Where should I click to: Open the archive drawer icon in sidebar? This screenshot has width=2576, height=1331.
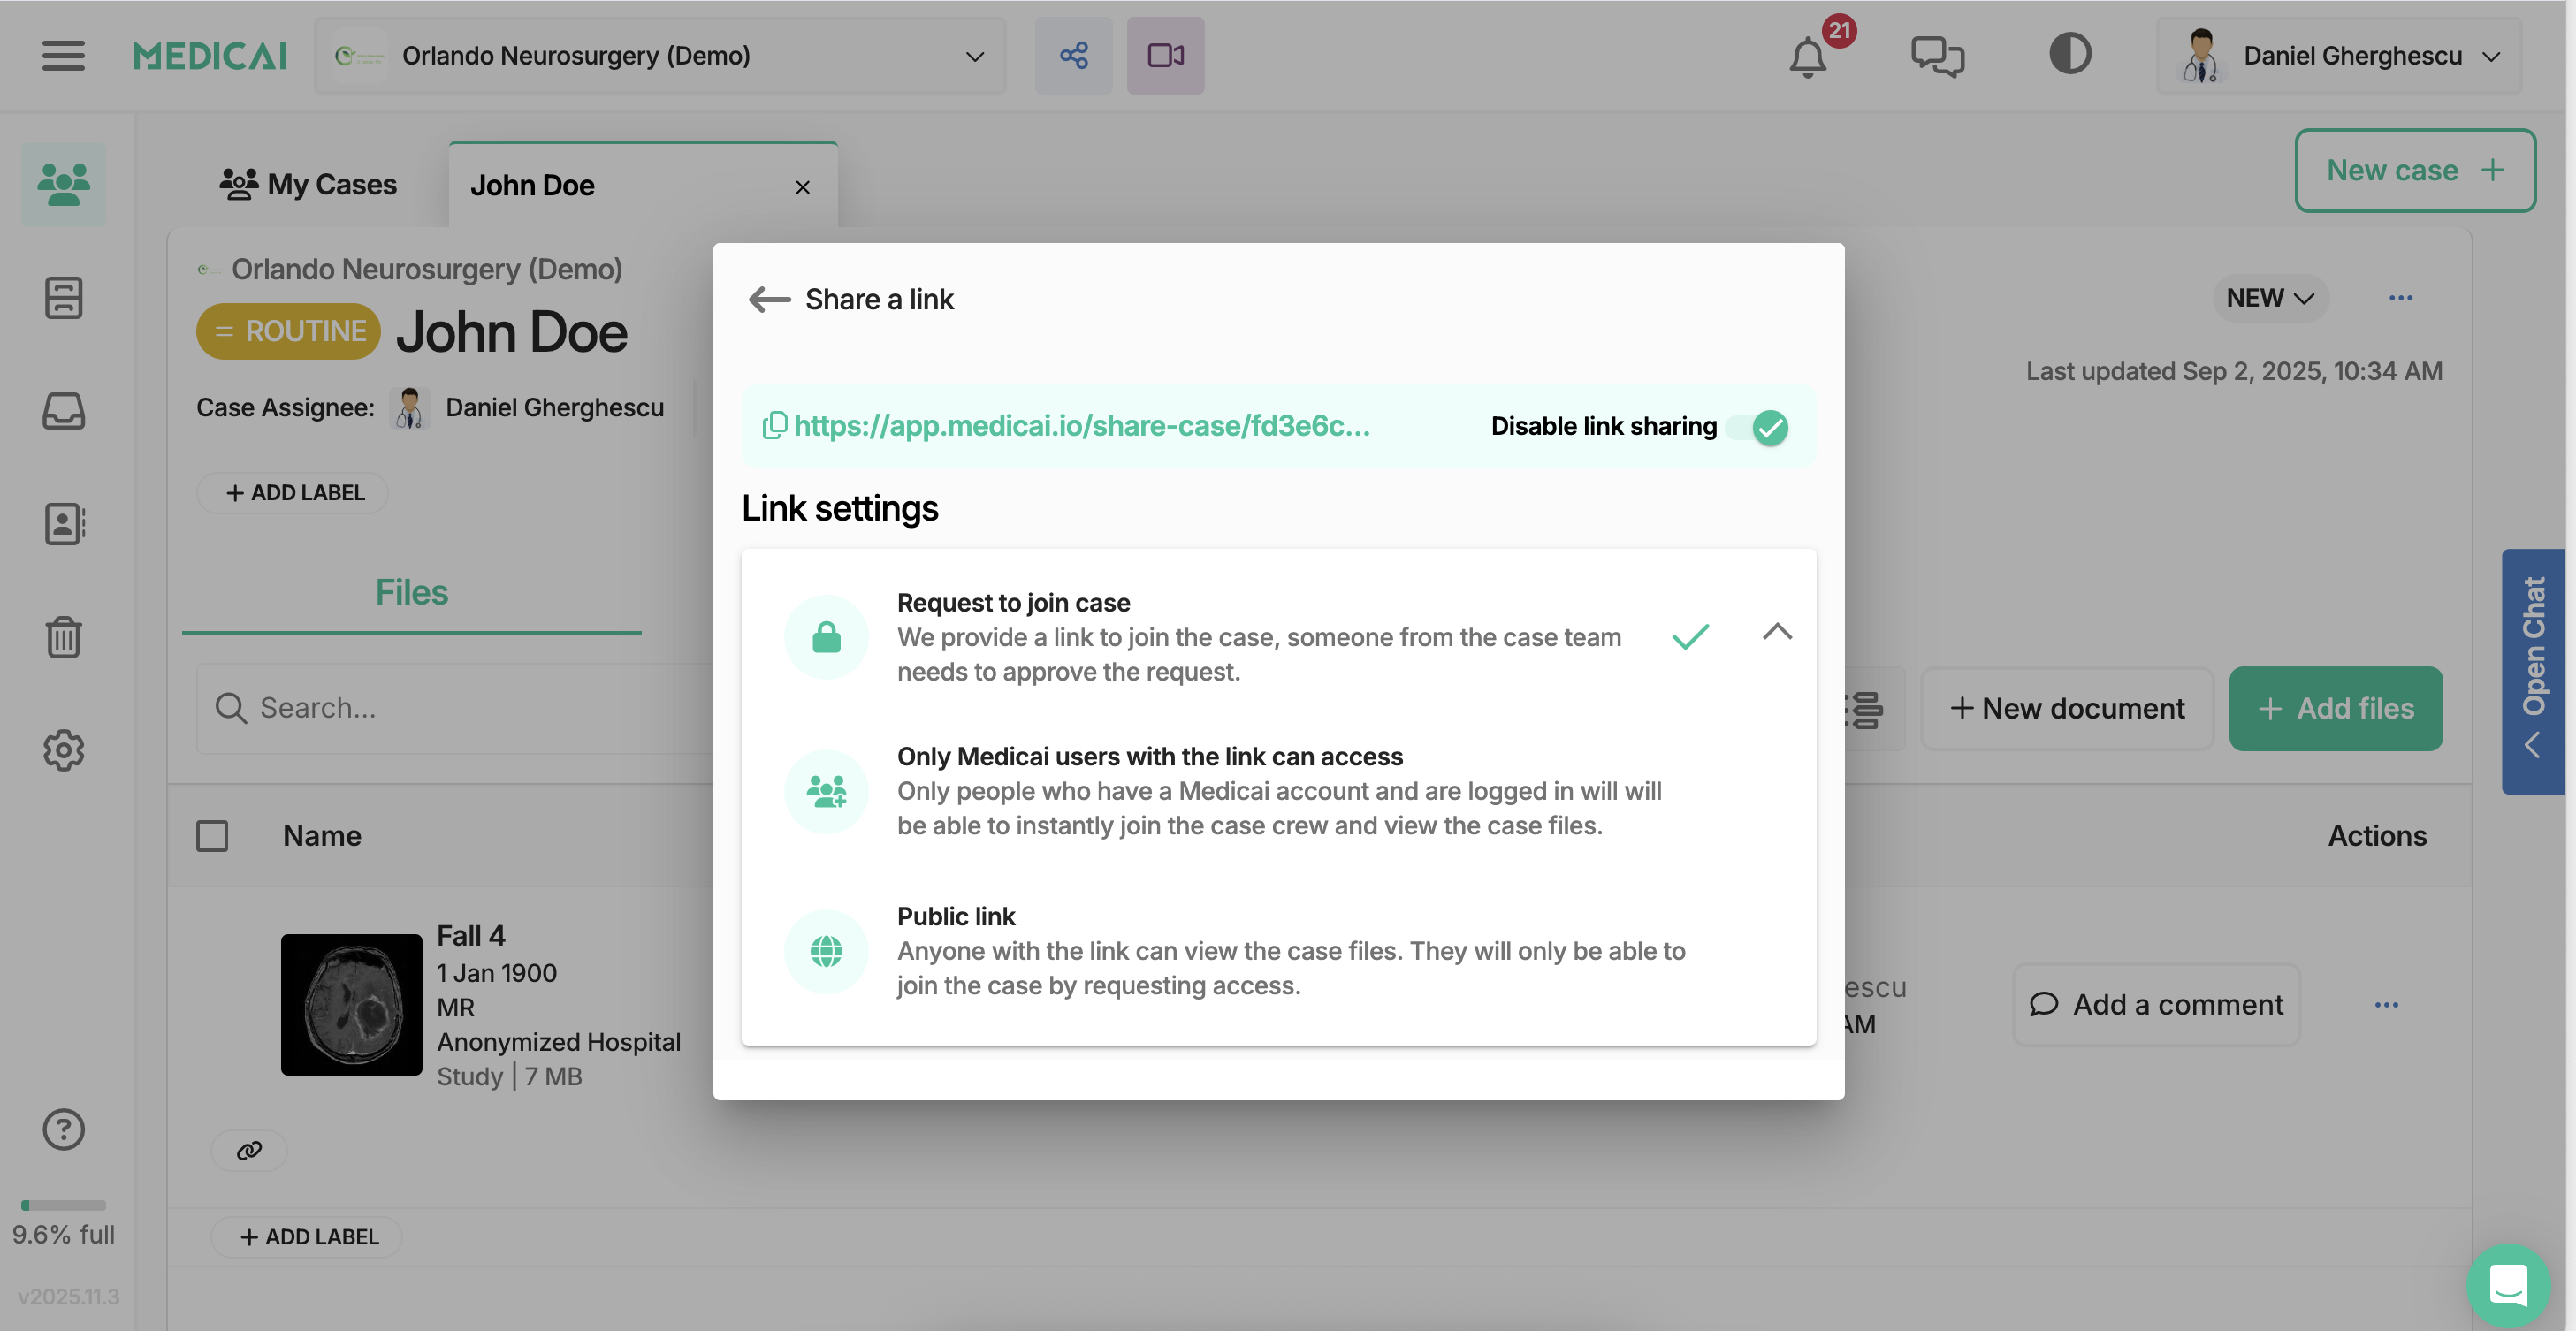(63, 298)
